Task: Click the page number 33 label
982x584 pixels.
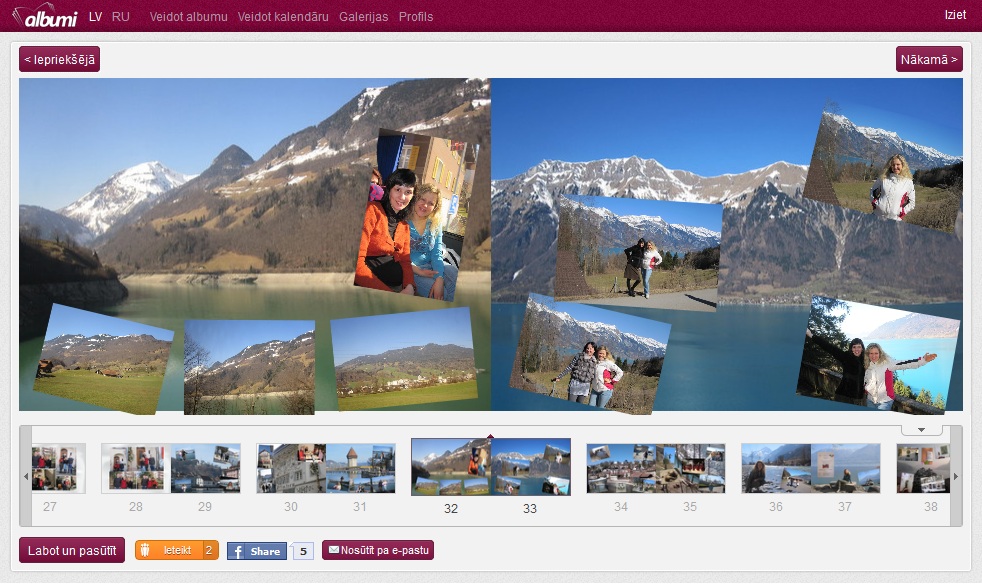Action: point(530,509)
